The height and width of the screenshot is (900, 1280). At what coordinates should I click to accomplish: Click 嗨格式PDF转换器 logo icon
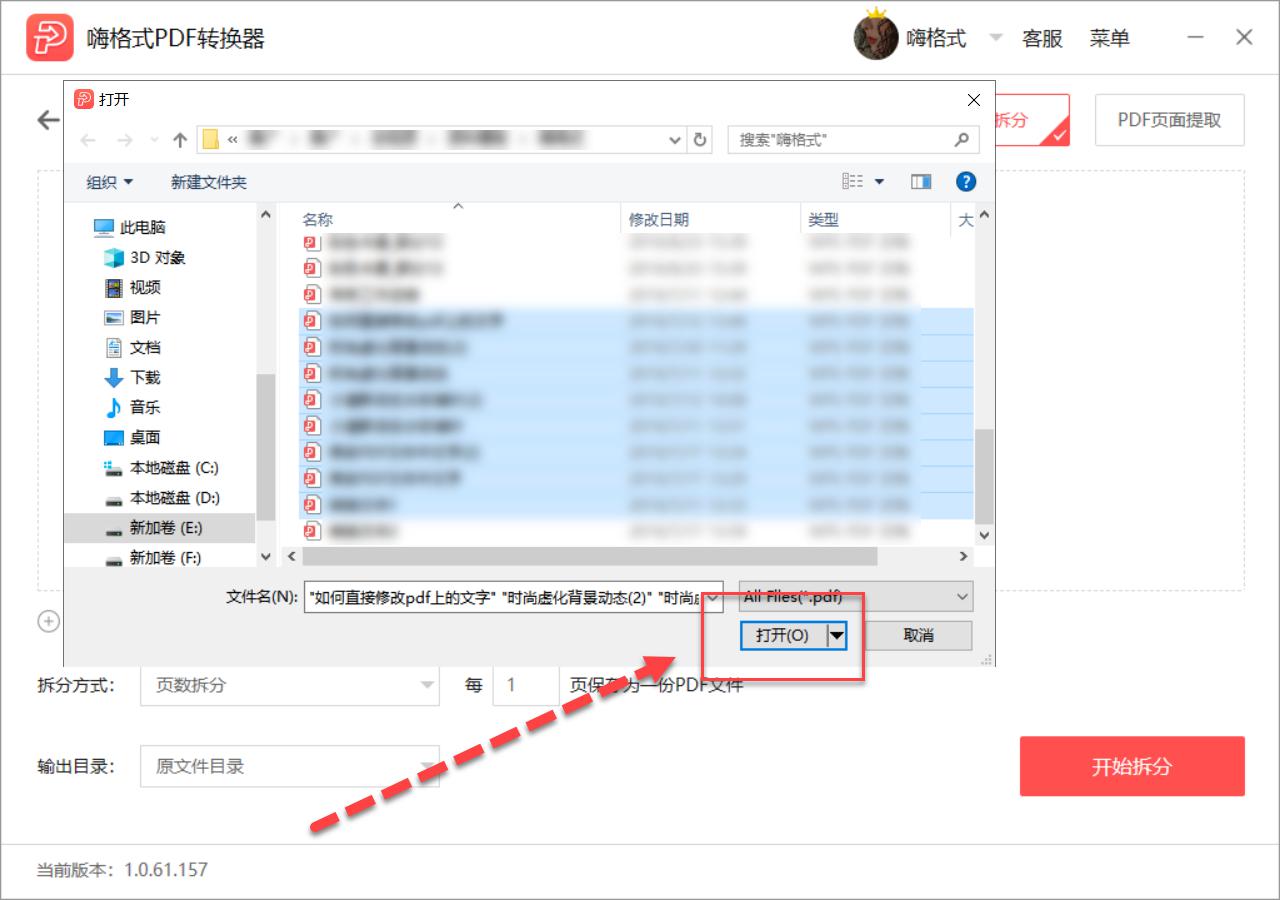(49, 38)
